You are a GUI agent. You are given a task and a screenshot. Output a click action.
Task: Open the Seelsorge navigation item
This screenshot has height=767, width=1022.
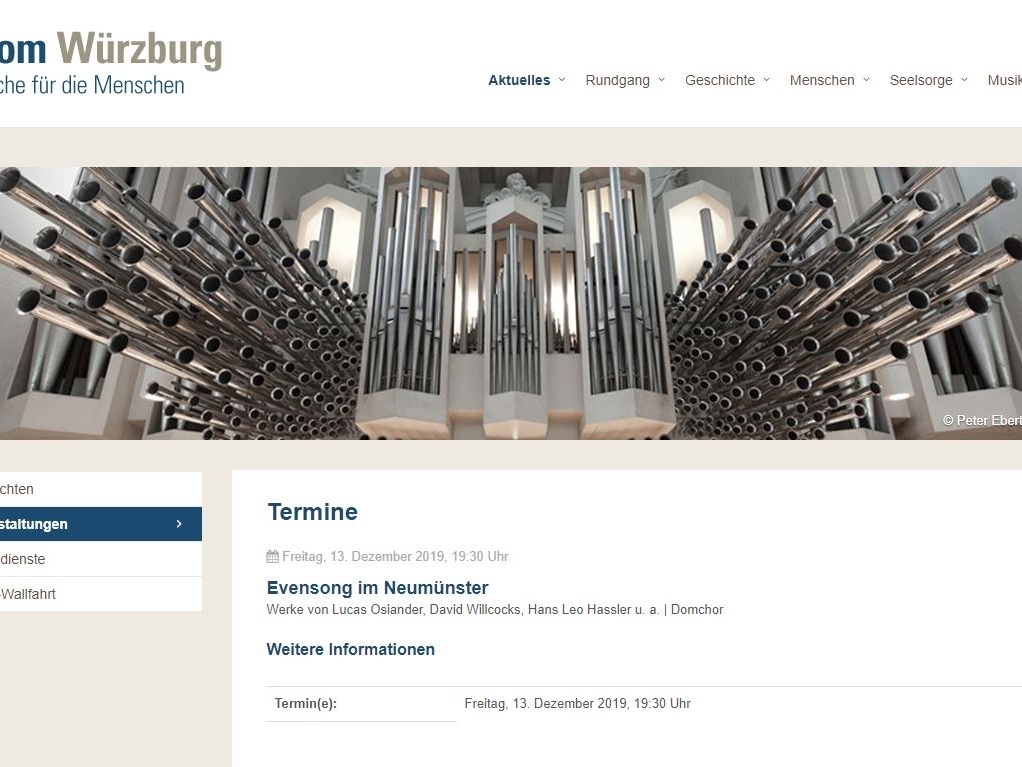click(921, 80)
